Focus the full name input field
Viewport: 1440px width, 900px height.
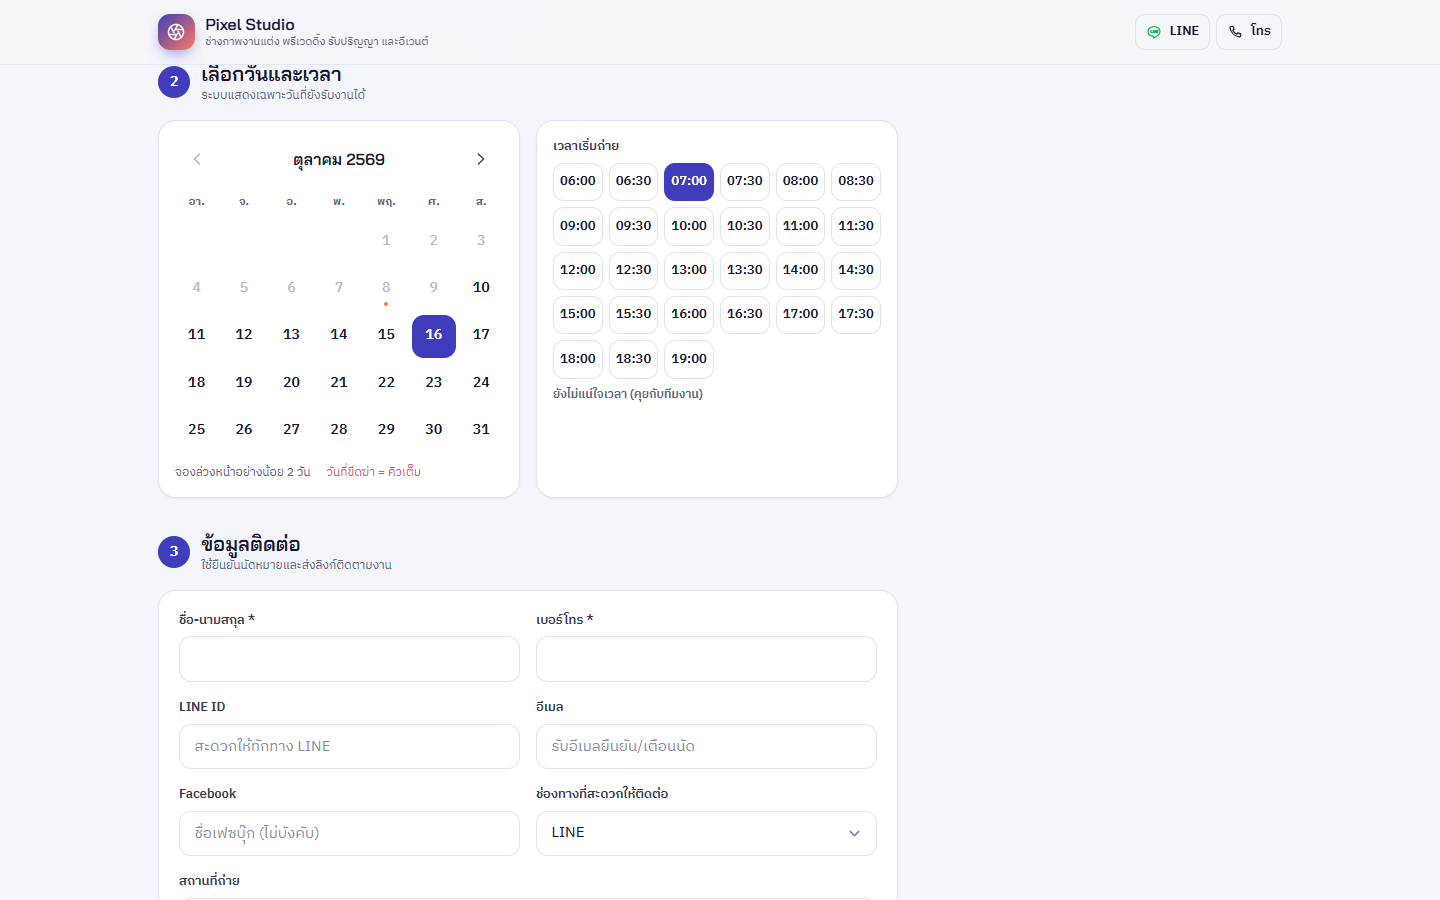349,659
